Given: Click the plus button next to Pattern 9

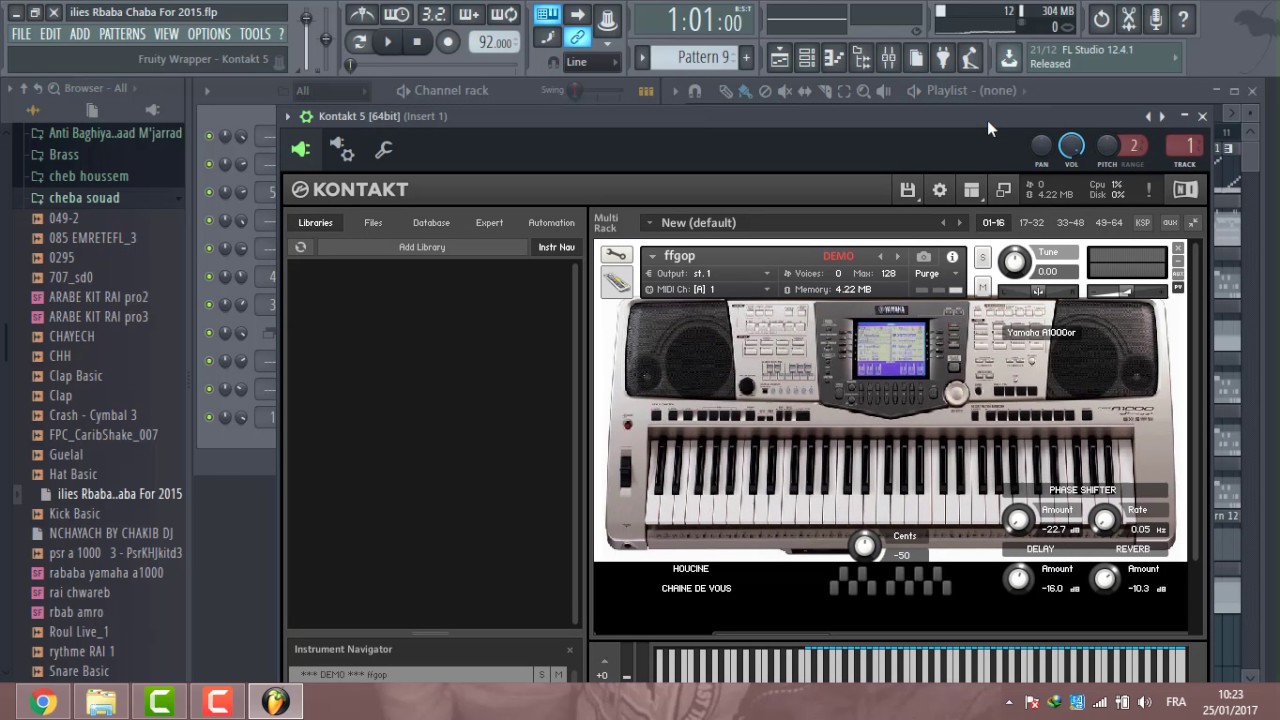Looking at the screenshot, I should (746, 57).
